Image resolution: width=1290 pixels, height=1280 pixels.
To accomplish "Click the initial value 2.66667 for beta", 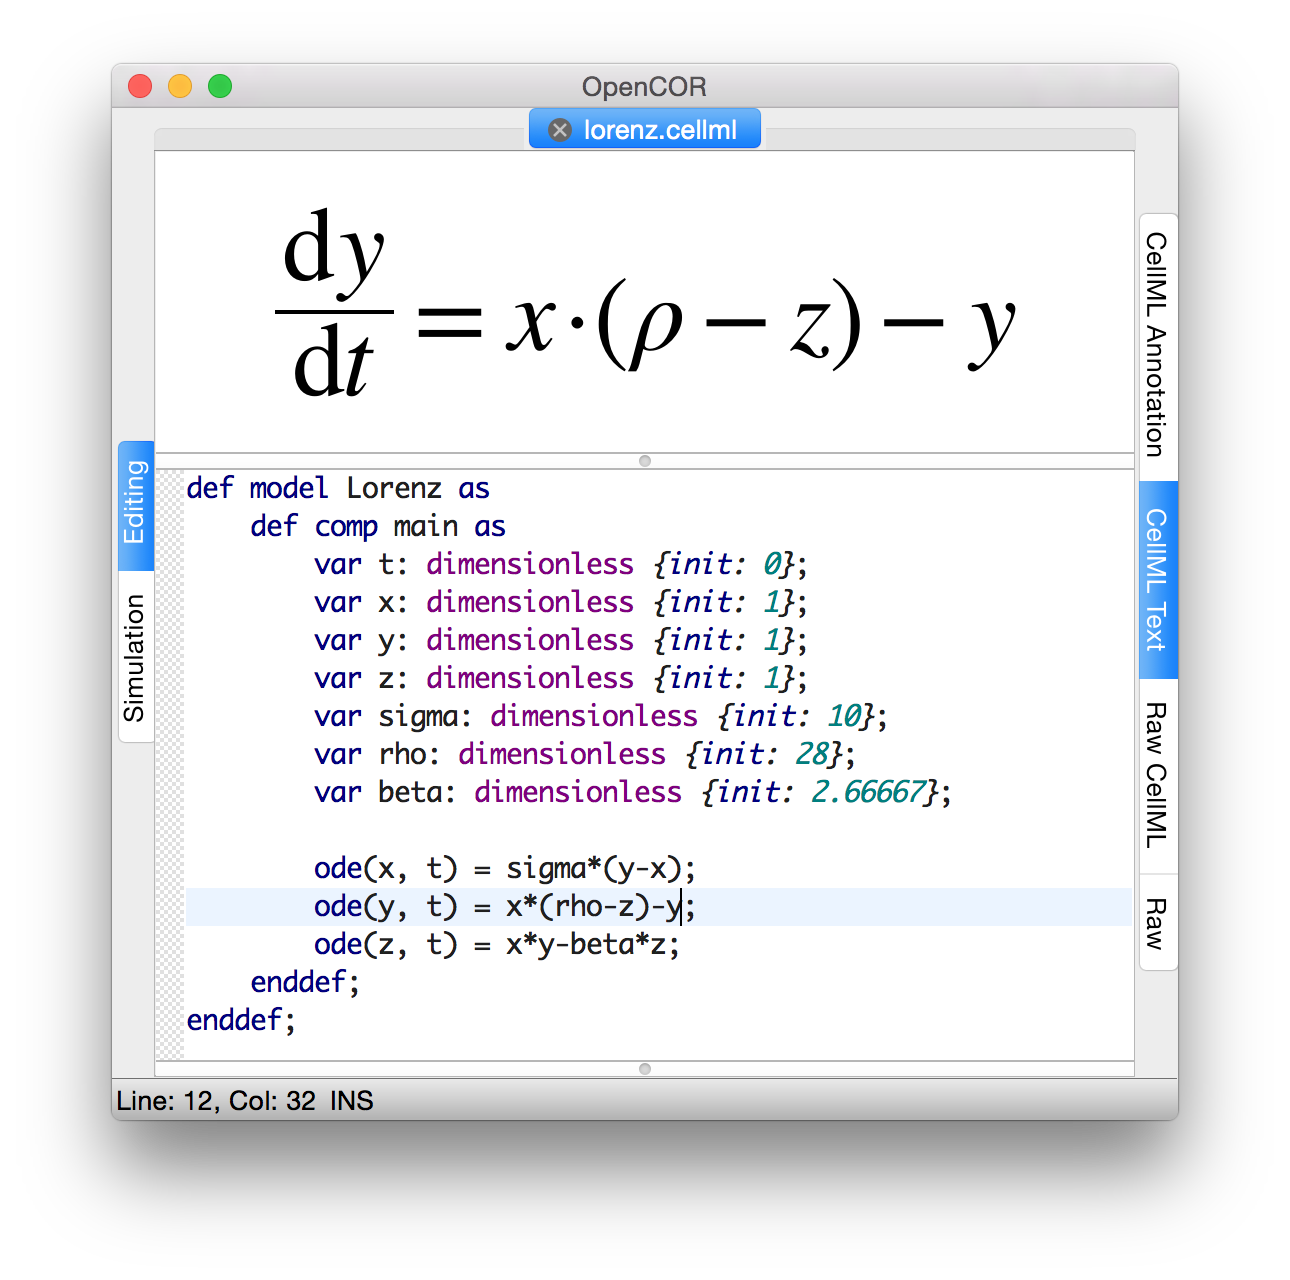I will coord(868,792).
